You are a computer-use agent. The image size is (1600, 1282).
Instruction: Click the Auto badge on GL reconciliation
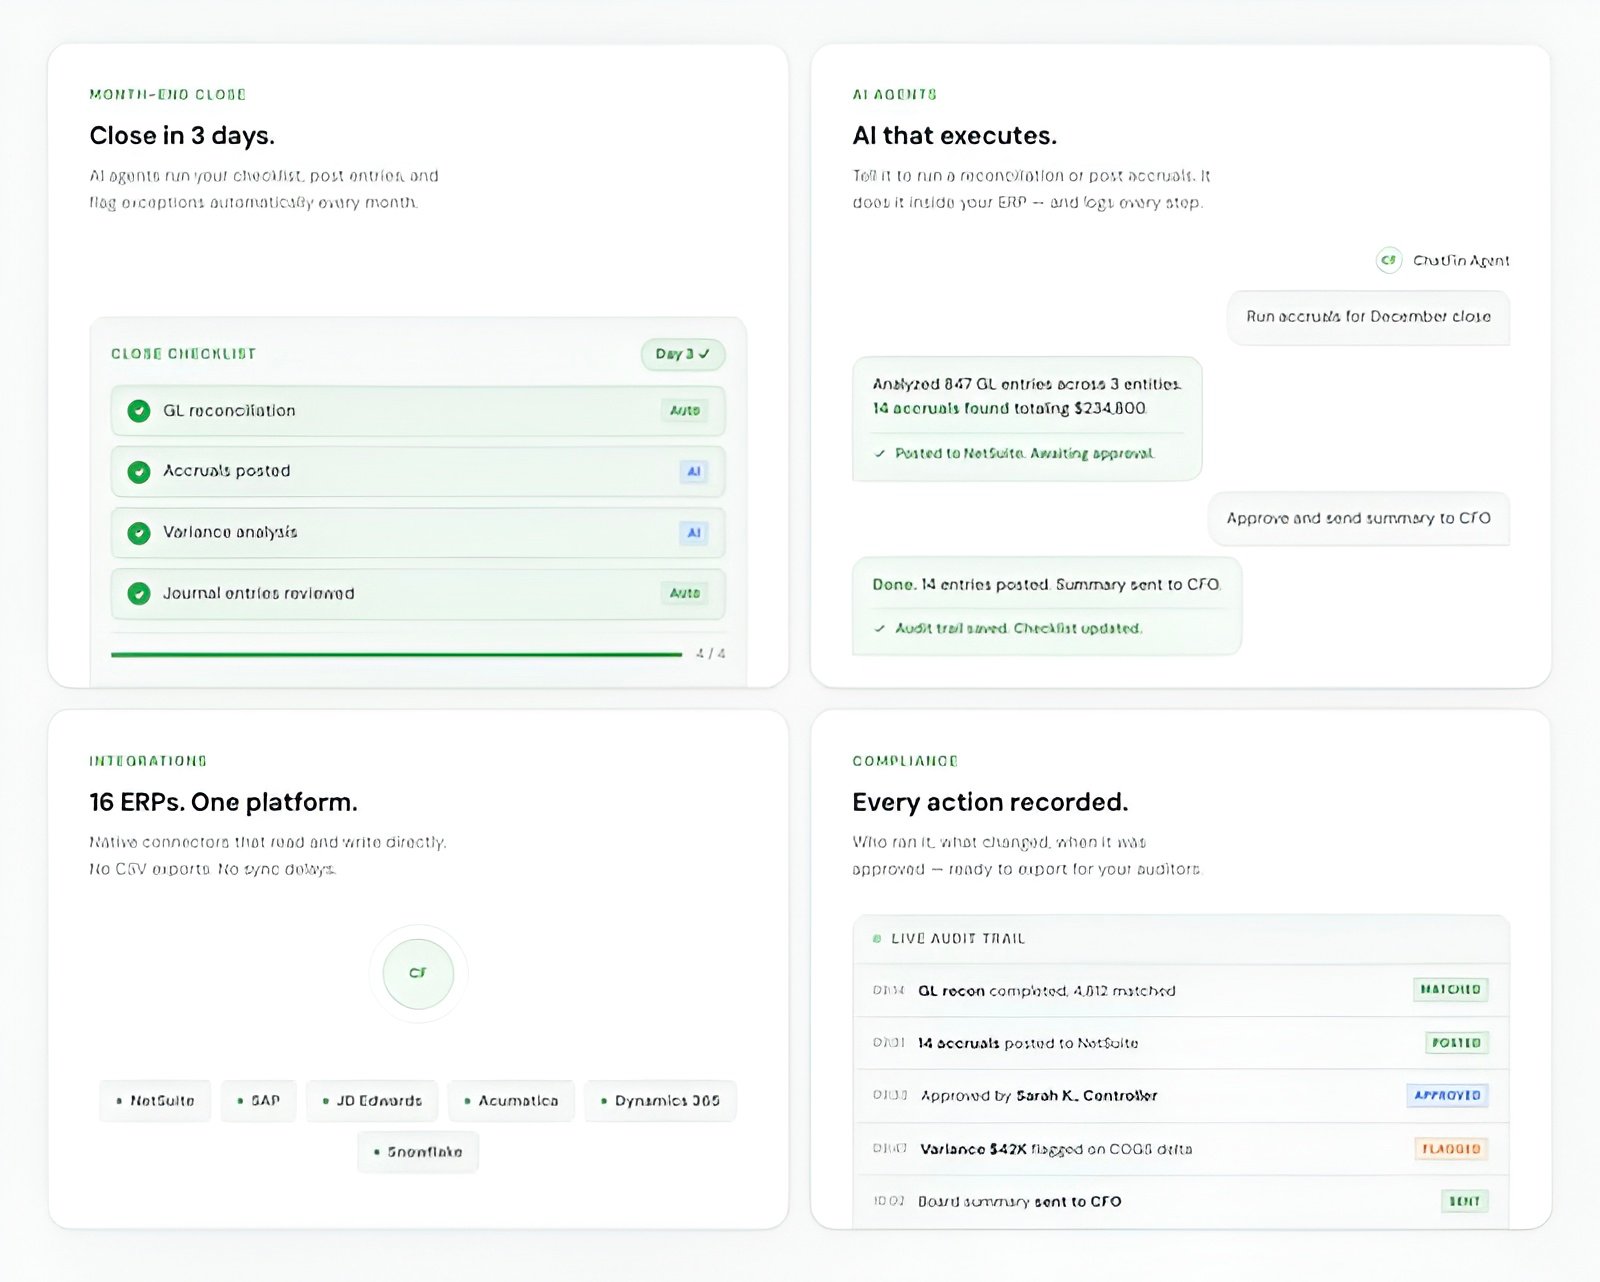click(x=685, y=411)
